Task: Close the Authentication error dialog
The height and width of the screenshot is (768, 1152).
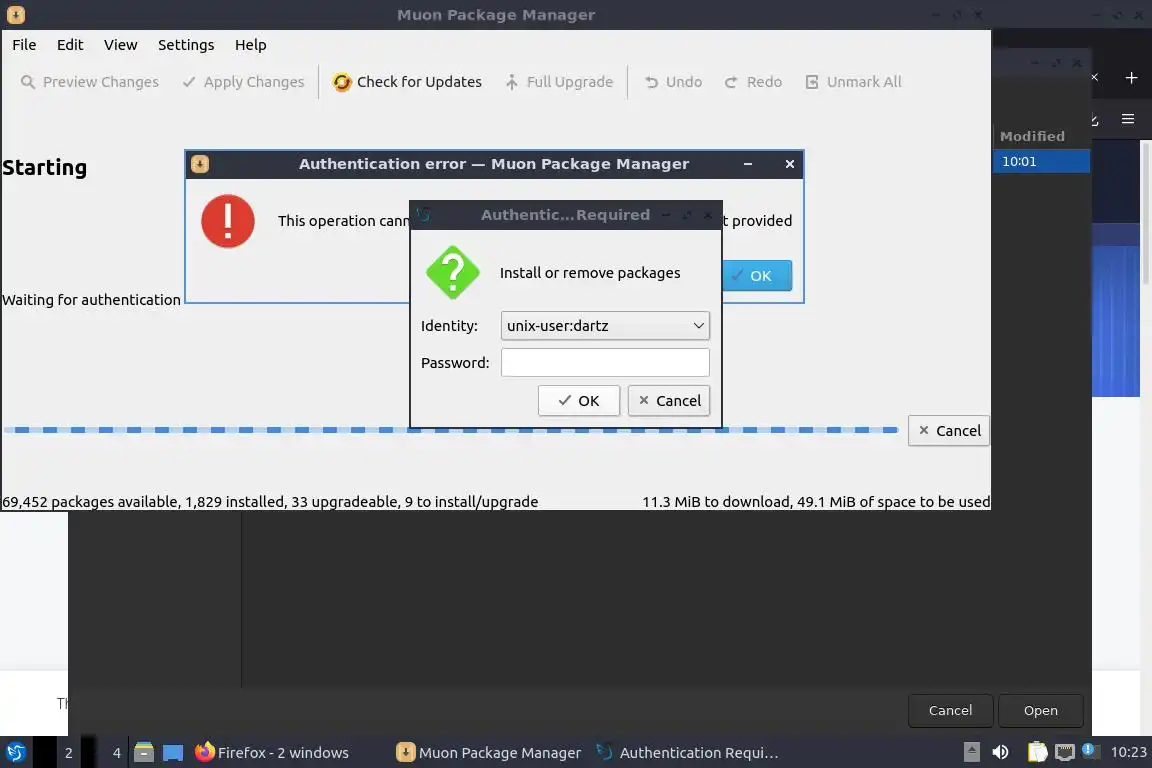Action: coord(790,164)
